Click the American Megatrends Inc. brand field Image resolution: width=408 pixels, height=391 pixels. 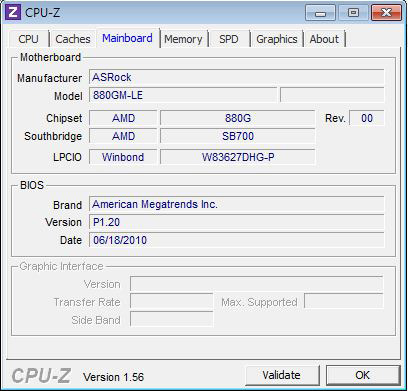point(236,204)
